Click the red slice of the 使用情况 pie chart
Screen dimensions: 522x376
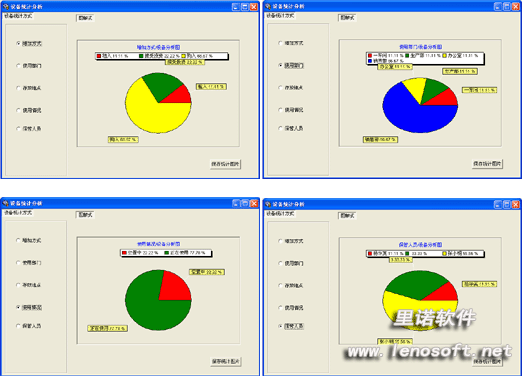coord(174,287)
